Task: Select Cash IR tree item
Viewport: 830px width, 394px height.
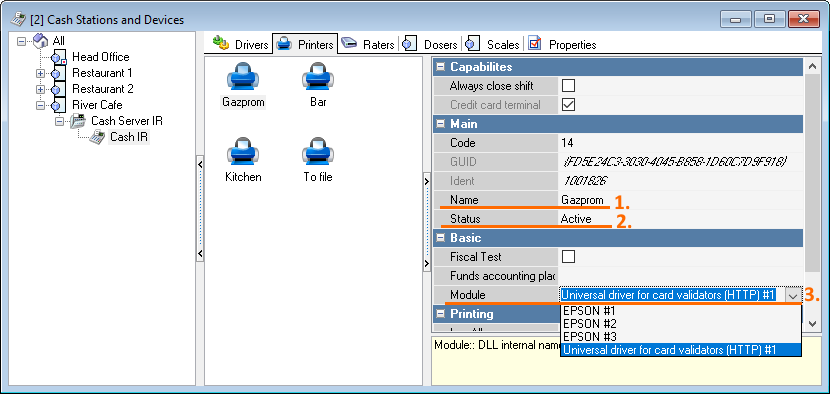Action: [129, 137]
